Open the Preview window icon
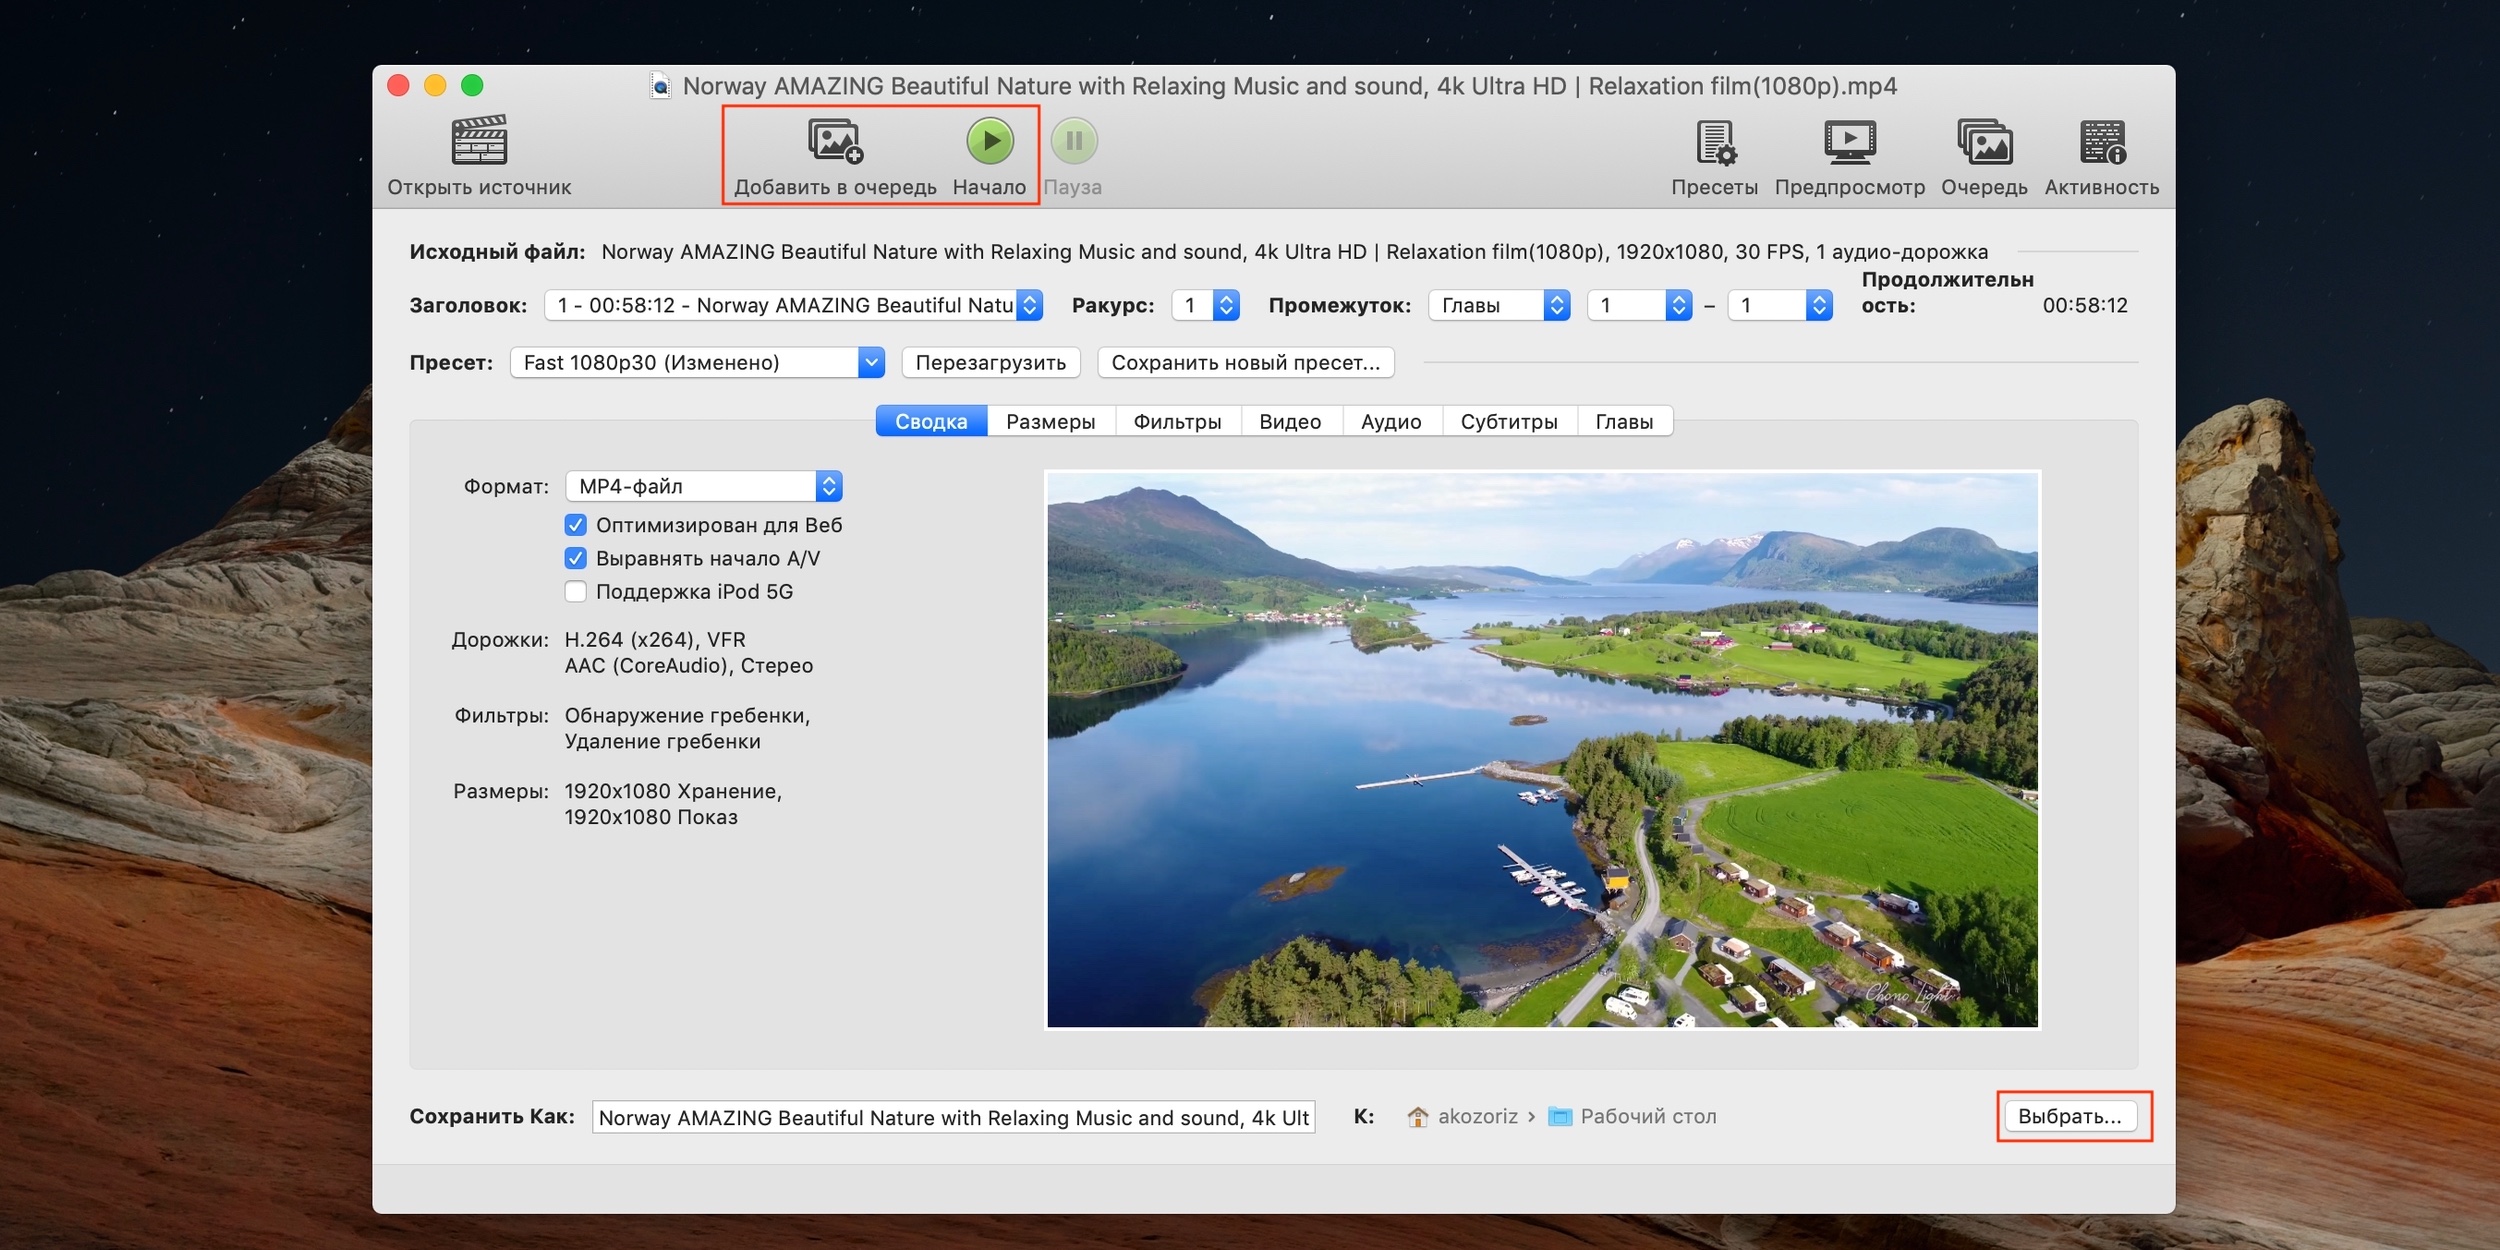The image size is (2500, 1250). (1849, 142)
